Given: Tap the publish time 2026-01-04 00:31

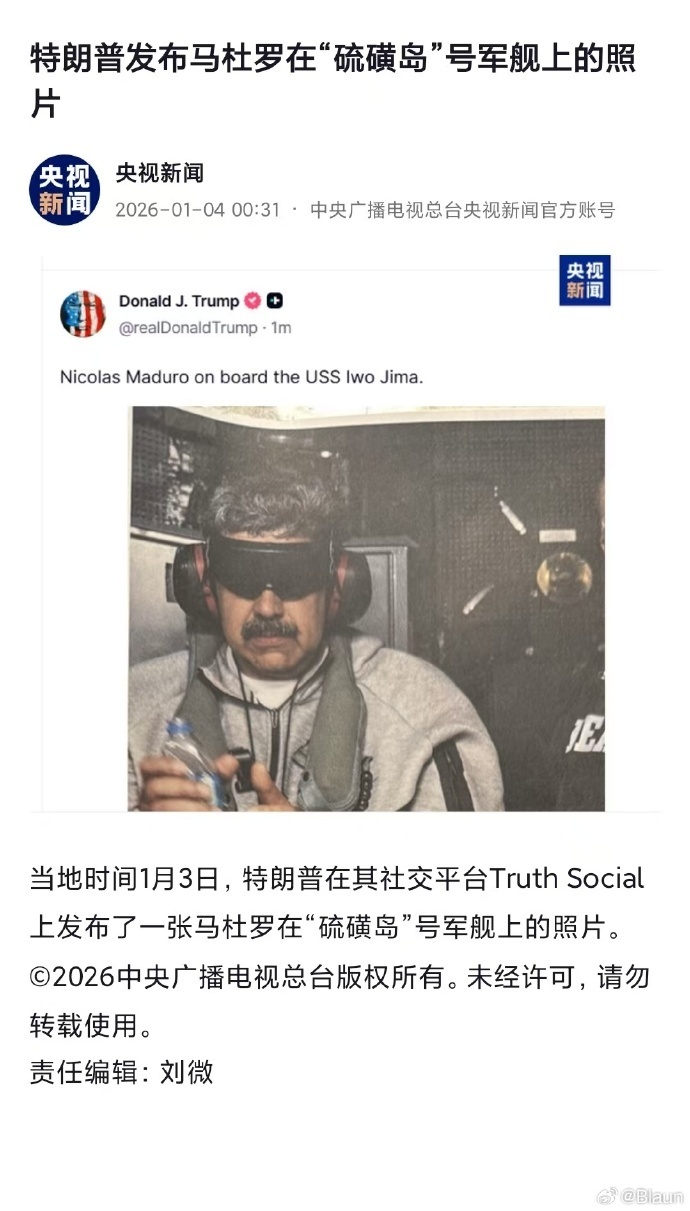Looking at the screenshot, I should [x=198, y=210].
